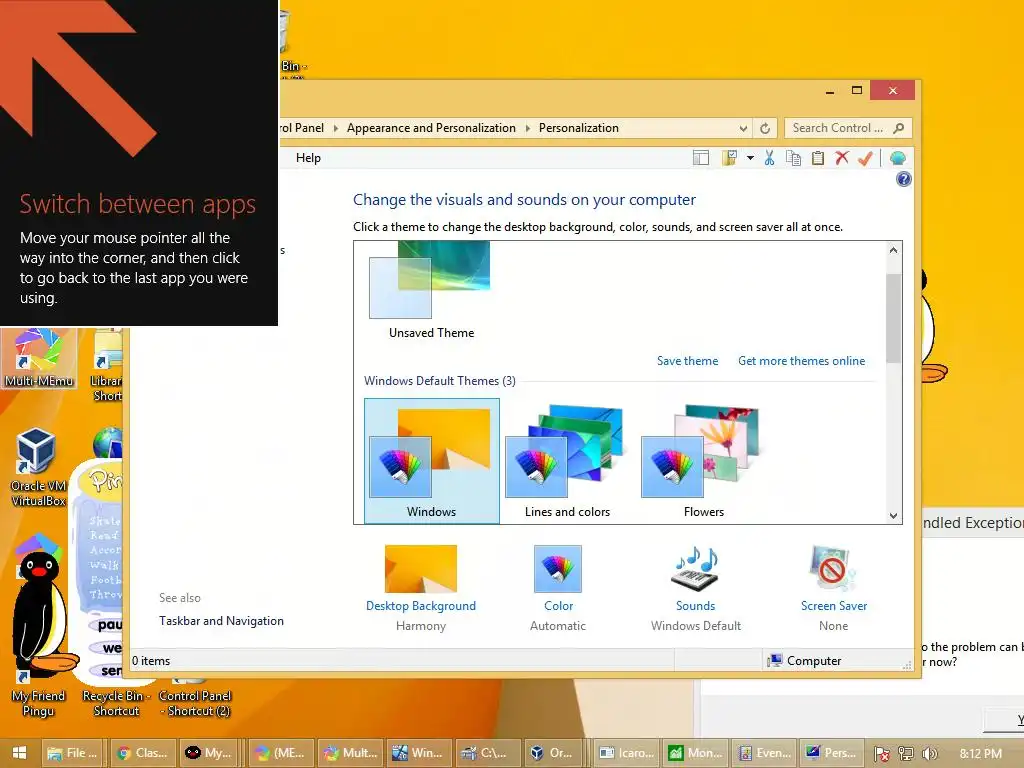Click the Computer status bar item
1024x768 pixels.
(x=804, y=661)
